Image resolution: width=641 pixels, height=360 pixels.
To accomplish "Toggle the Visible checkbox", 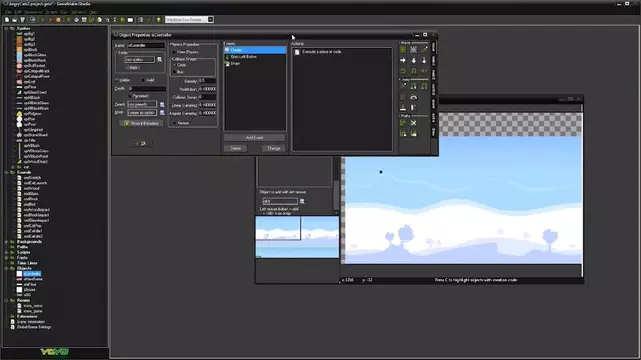I will click(117, 80).
